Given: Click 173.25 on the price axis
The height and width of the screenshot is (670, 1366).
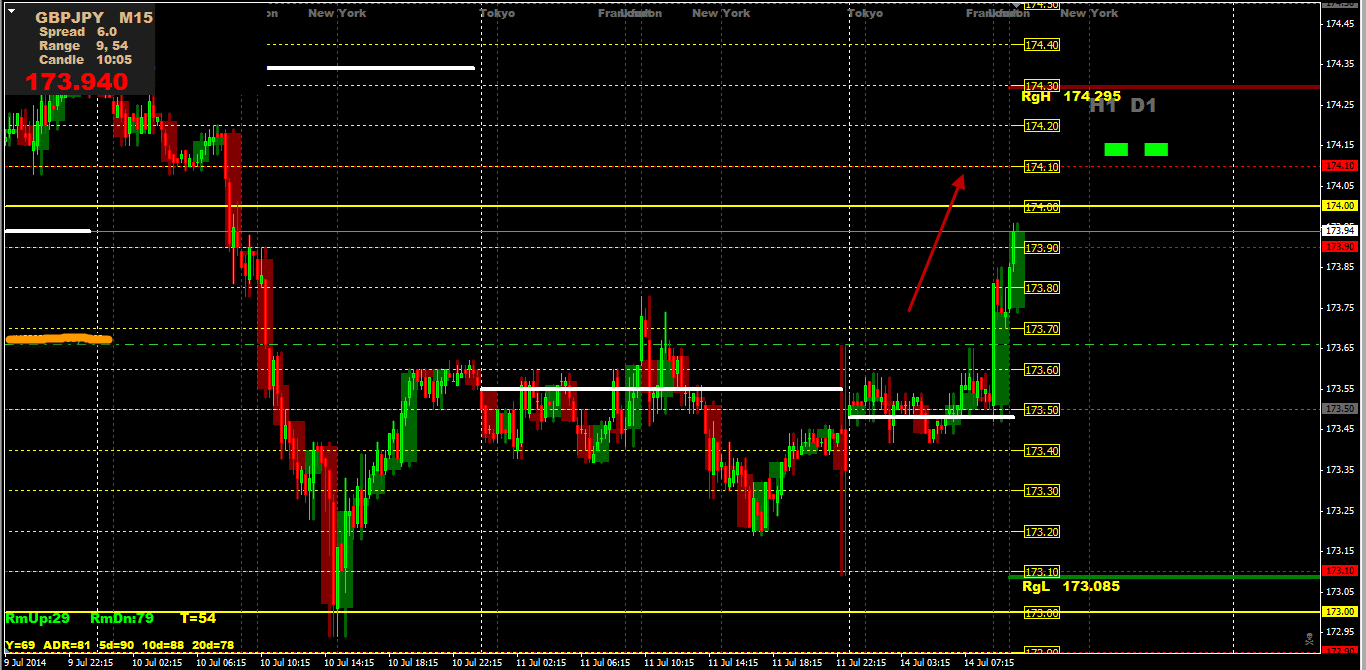Looking at the screenshot, I should tap(1340, 510).
